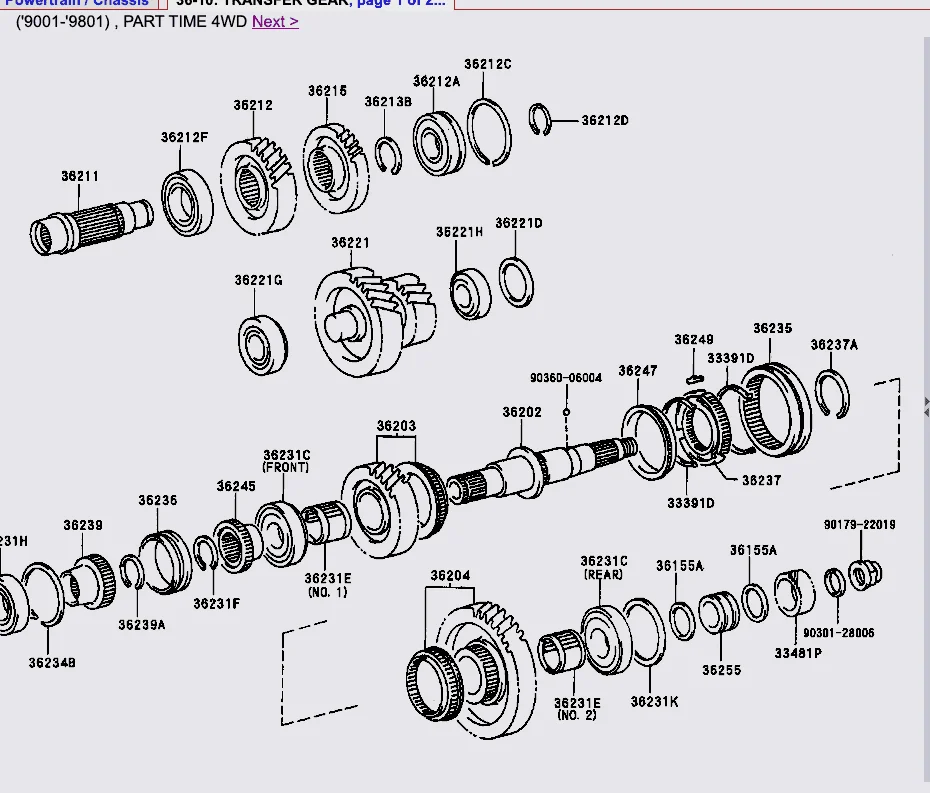Click the 36212 toothed gear drawing
The height and width of the screenshot is (793, 930).
click(x=259, y=185)
